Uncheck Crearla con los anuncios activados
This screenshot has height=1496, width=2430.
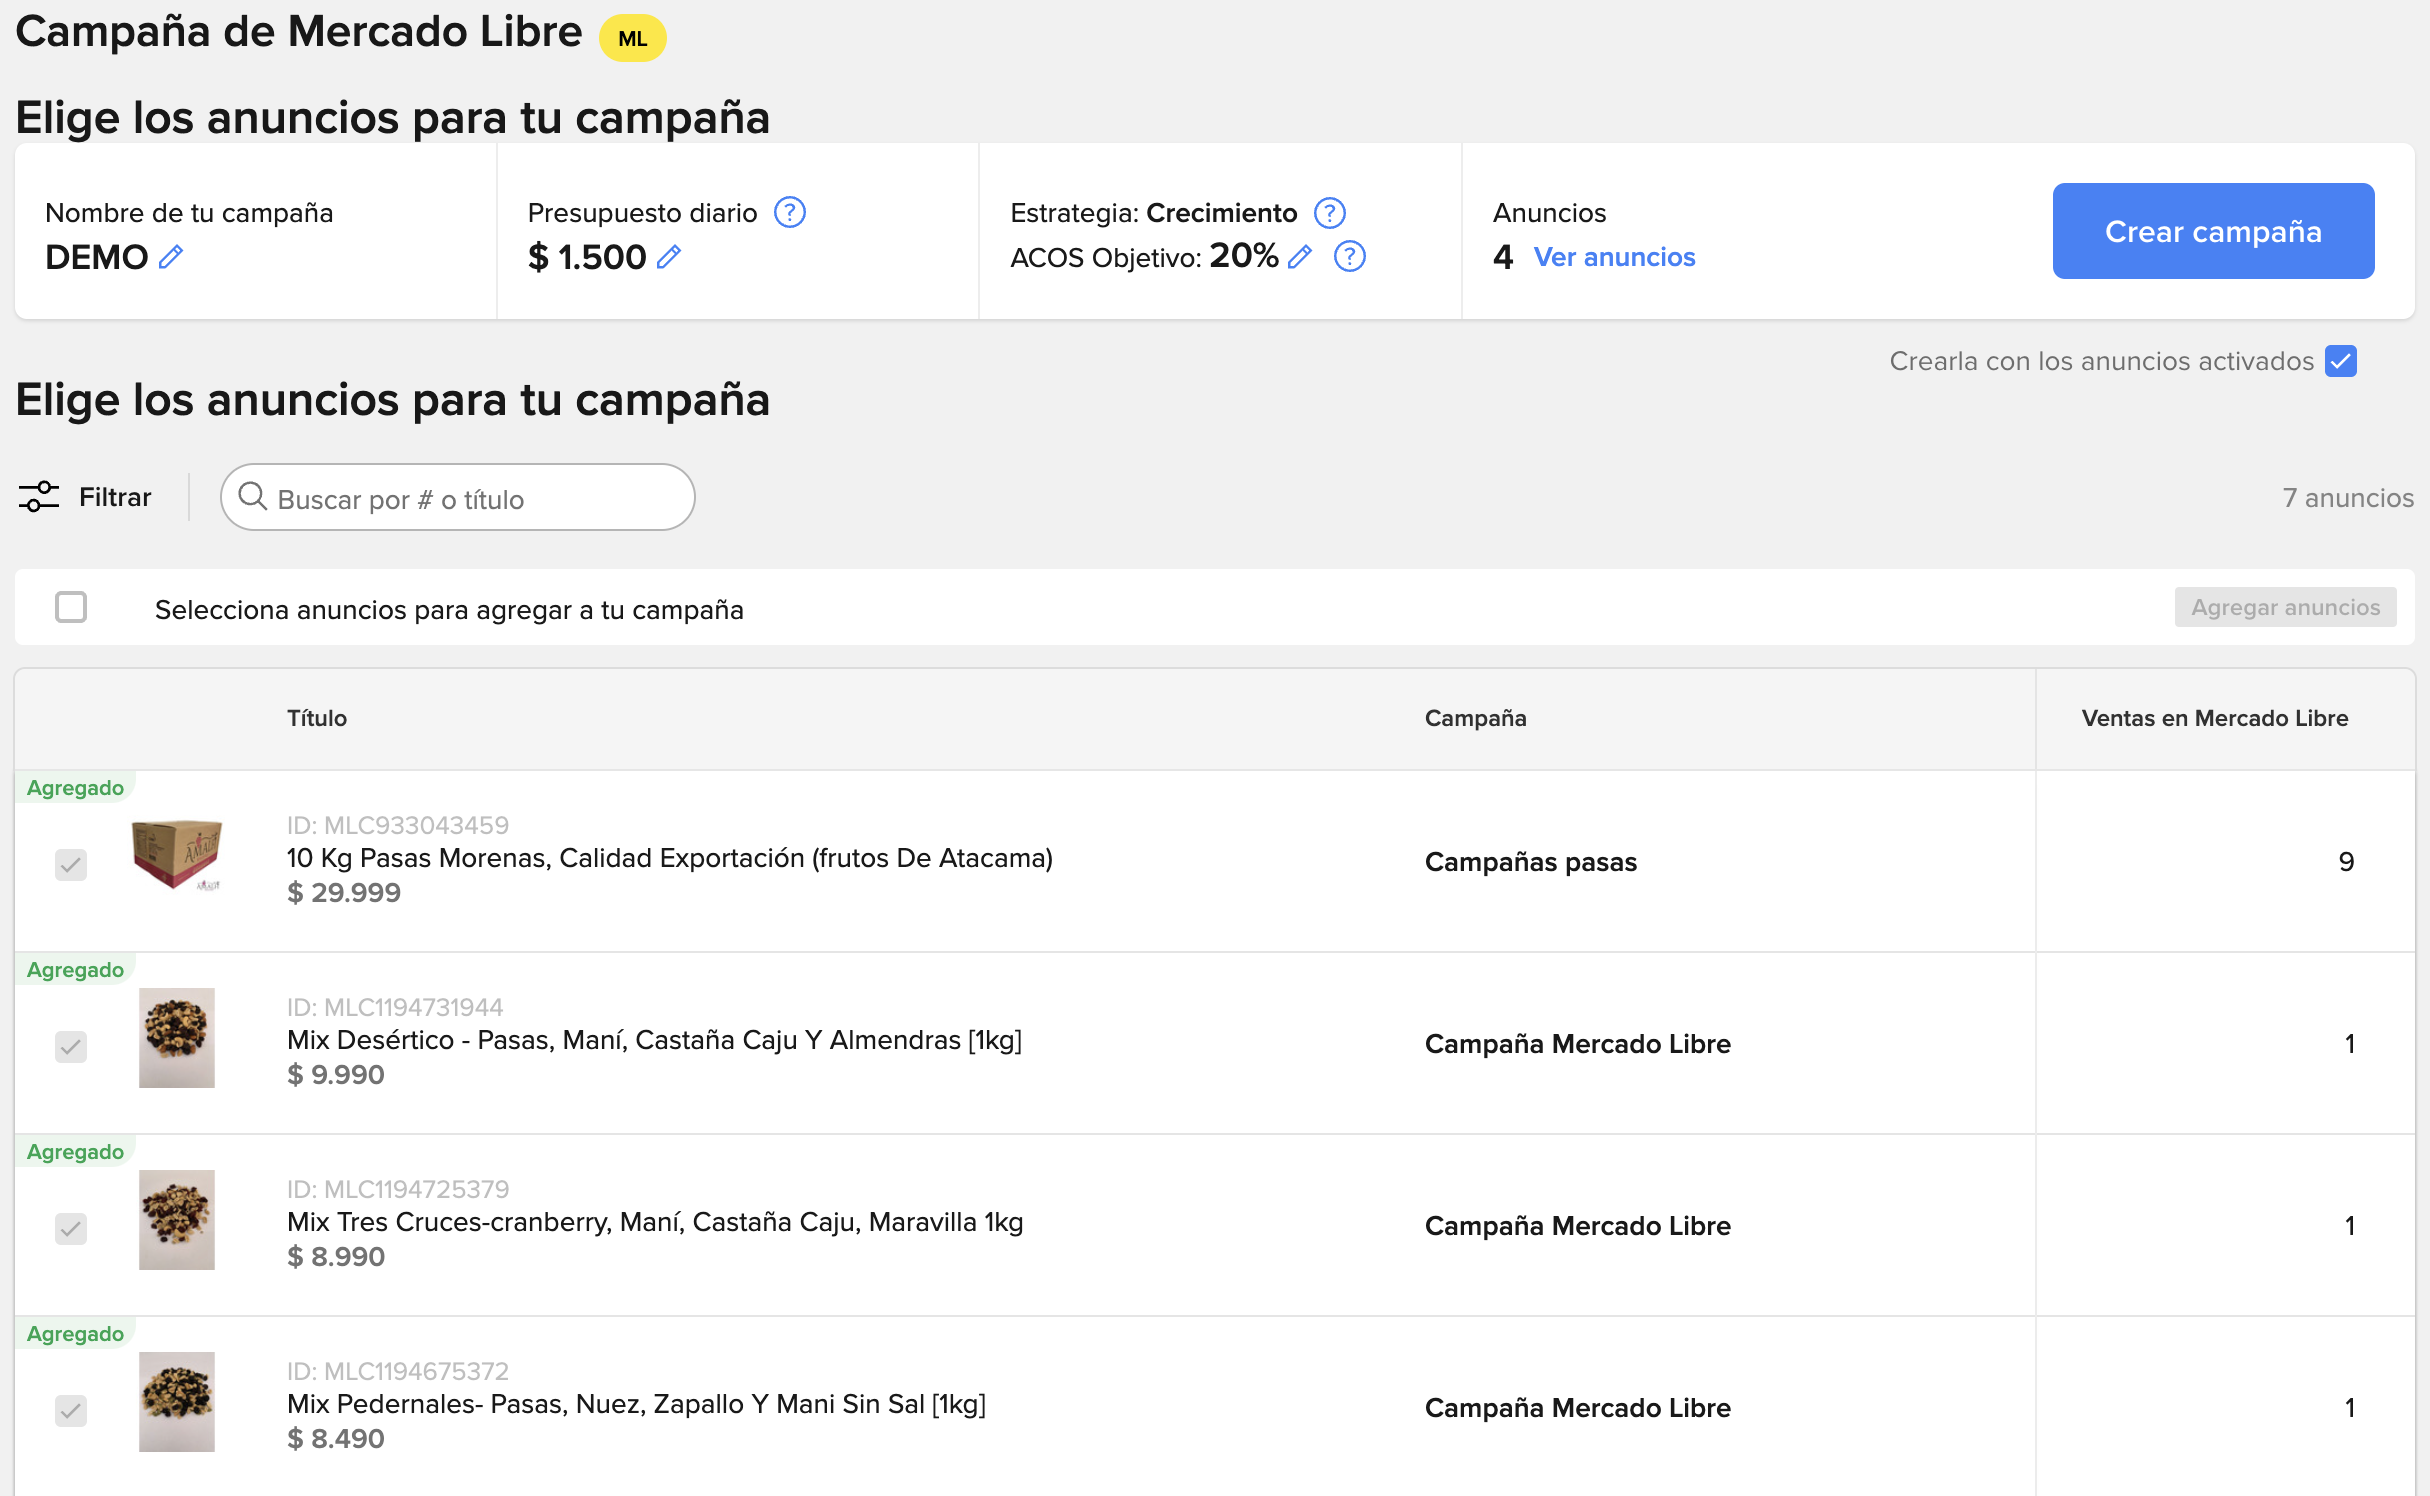(2341, 361)
